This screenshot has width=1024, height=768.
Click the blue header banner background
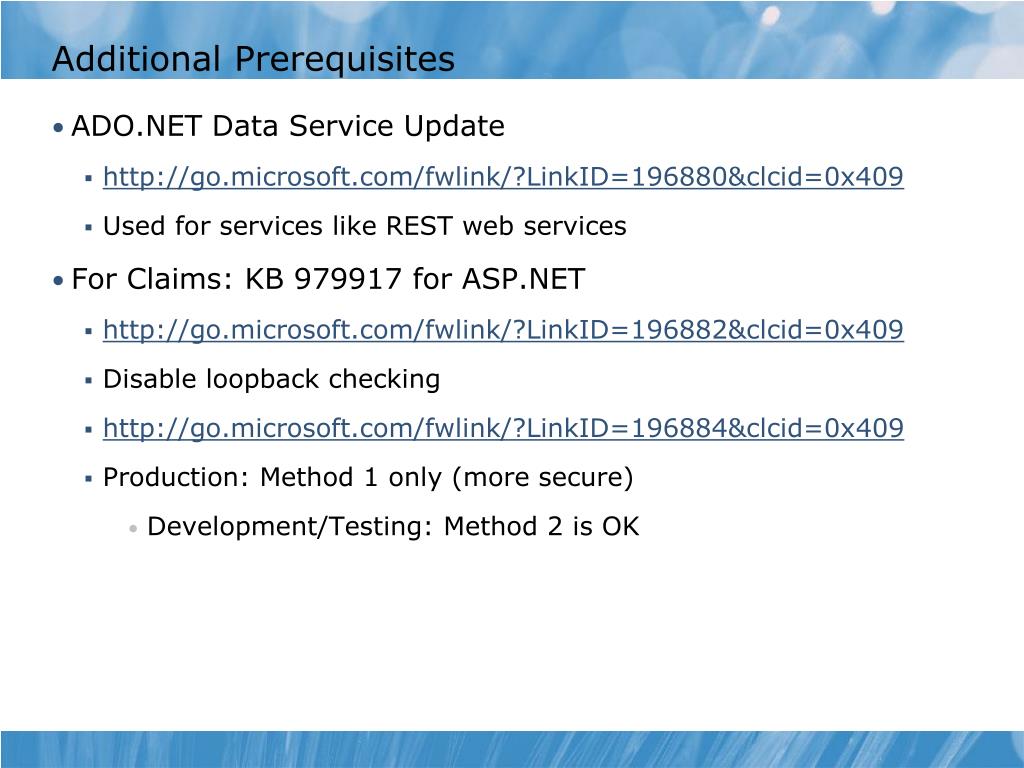pos(718,39)
